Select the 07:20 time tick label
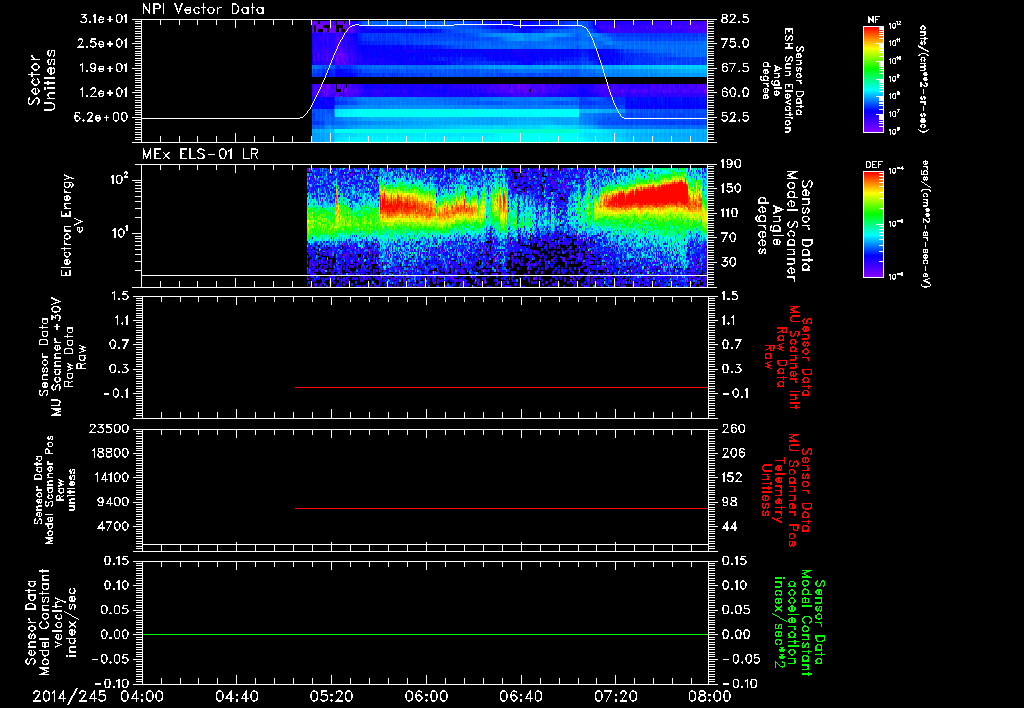The image size is (1024, 708). (615, 696)
